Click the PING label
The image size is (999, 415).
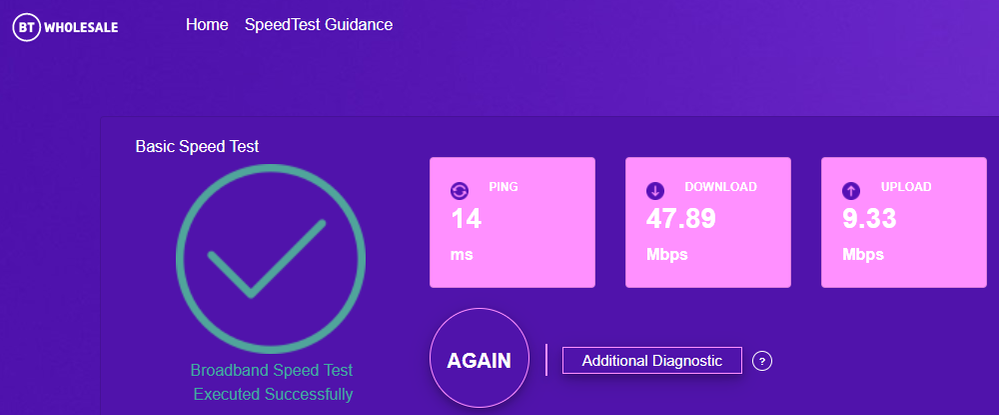pos(503,187)
